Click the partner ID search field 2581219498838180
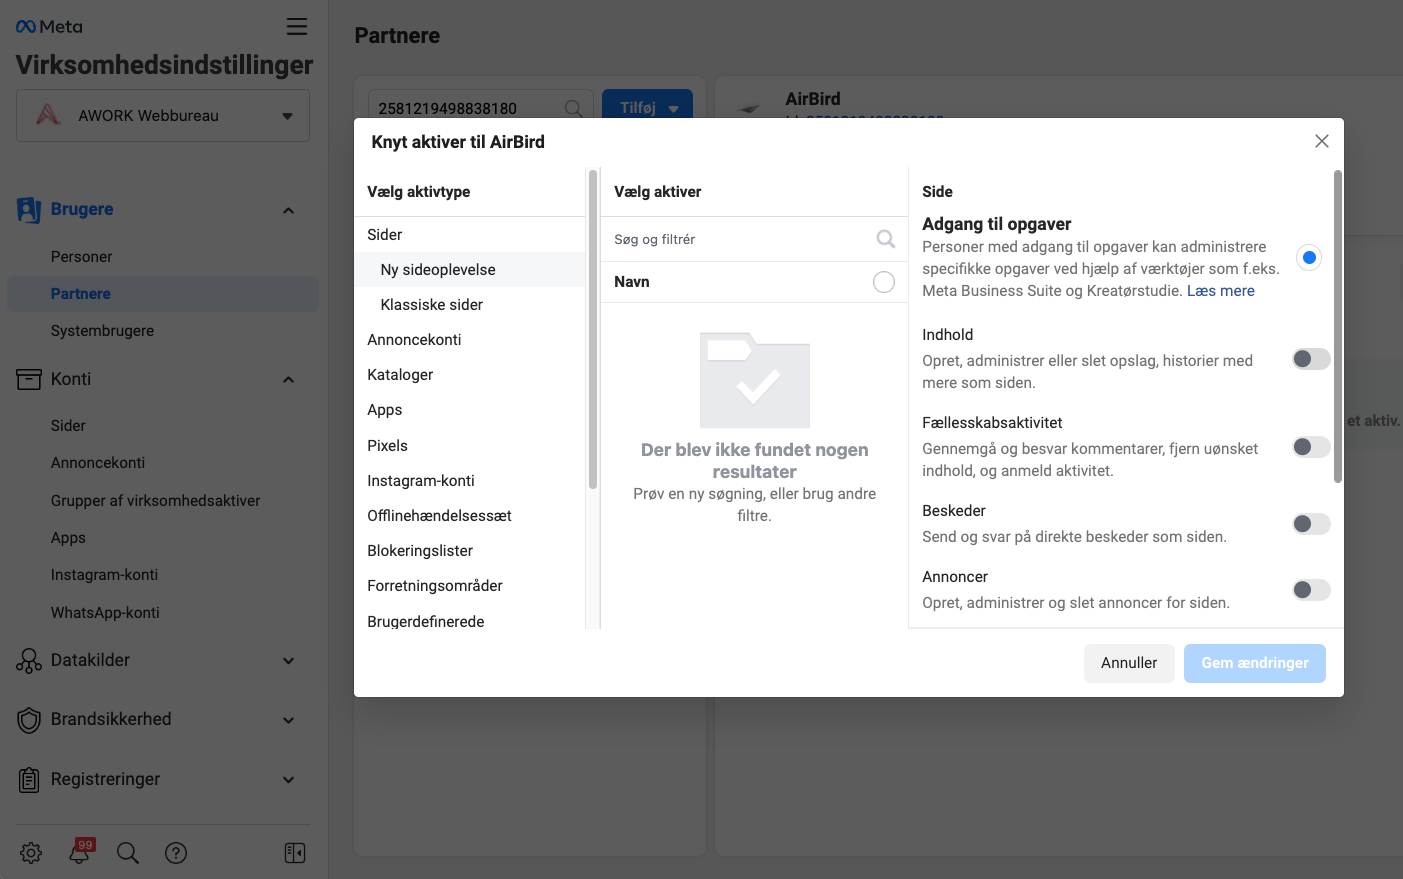The width and height of the screenshot is (1403, 879). click(481, 108)
